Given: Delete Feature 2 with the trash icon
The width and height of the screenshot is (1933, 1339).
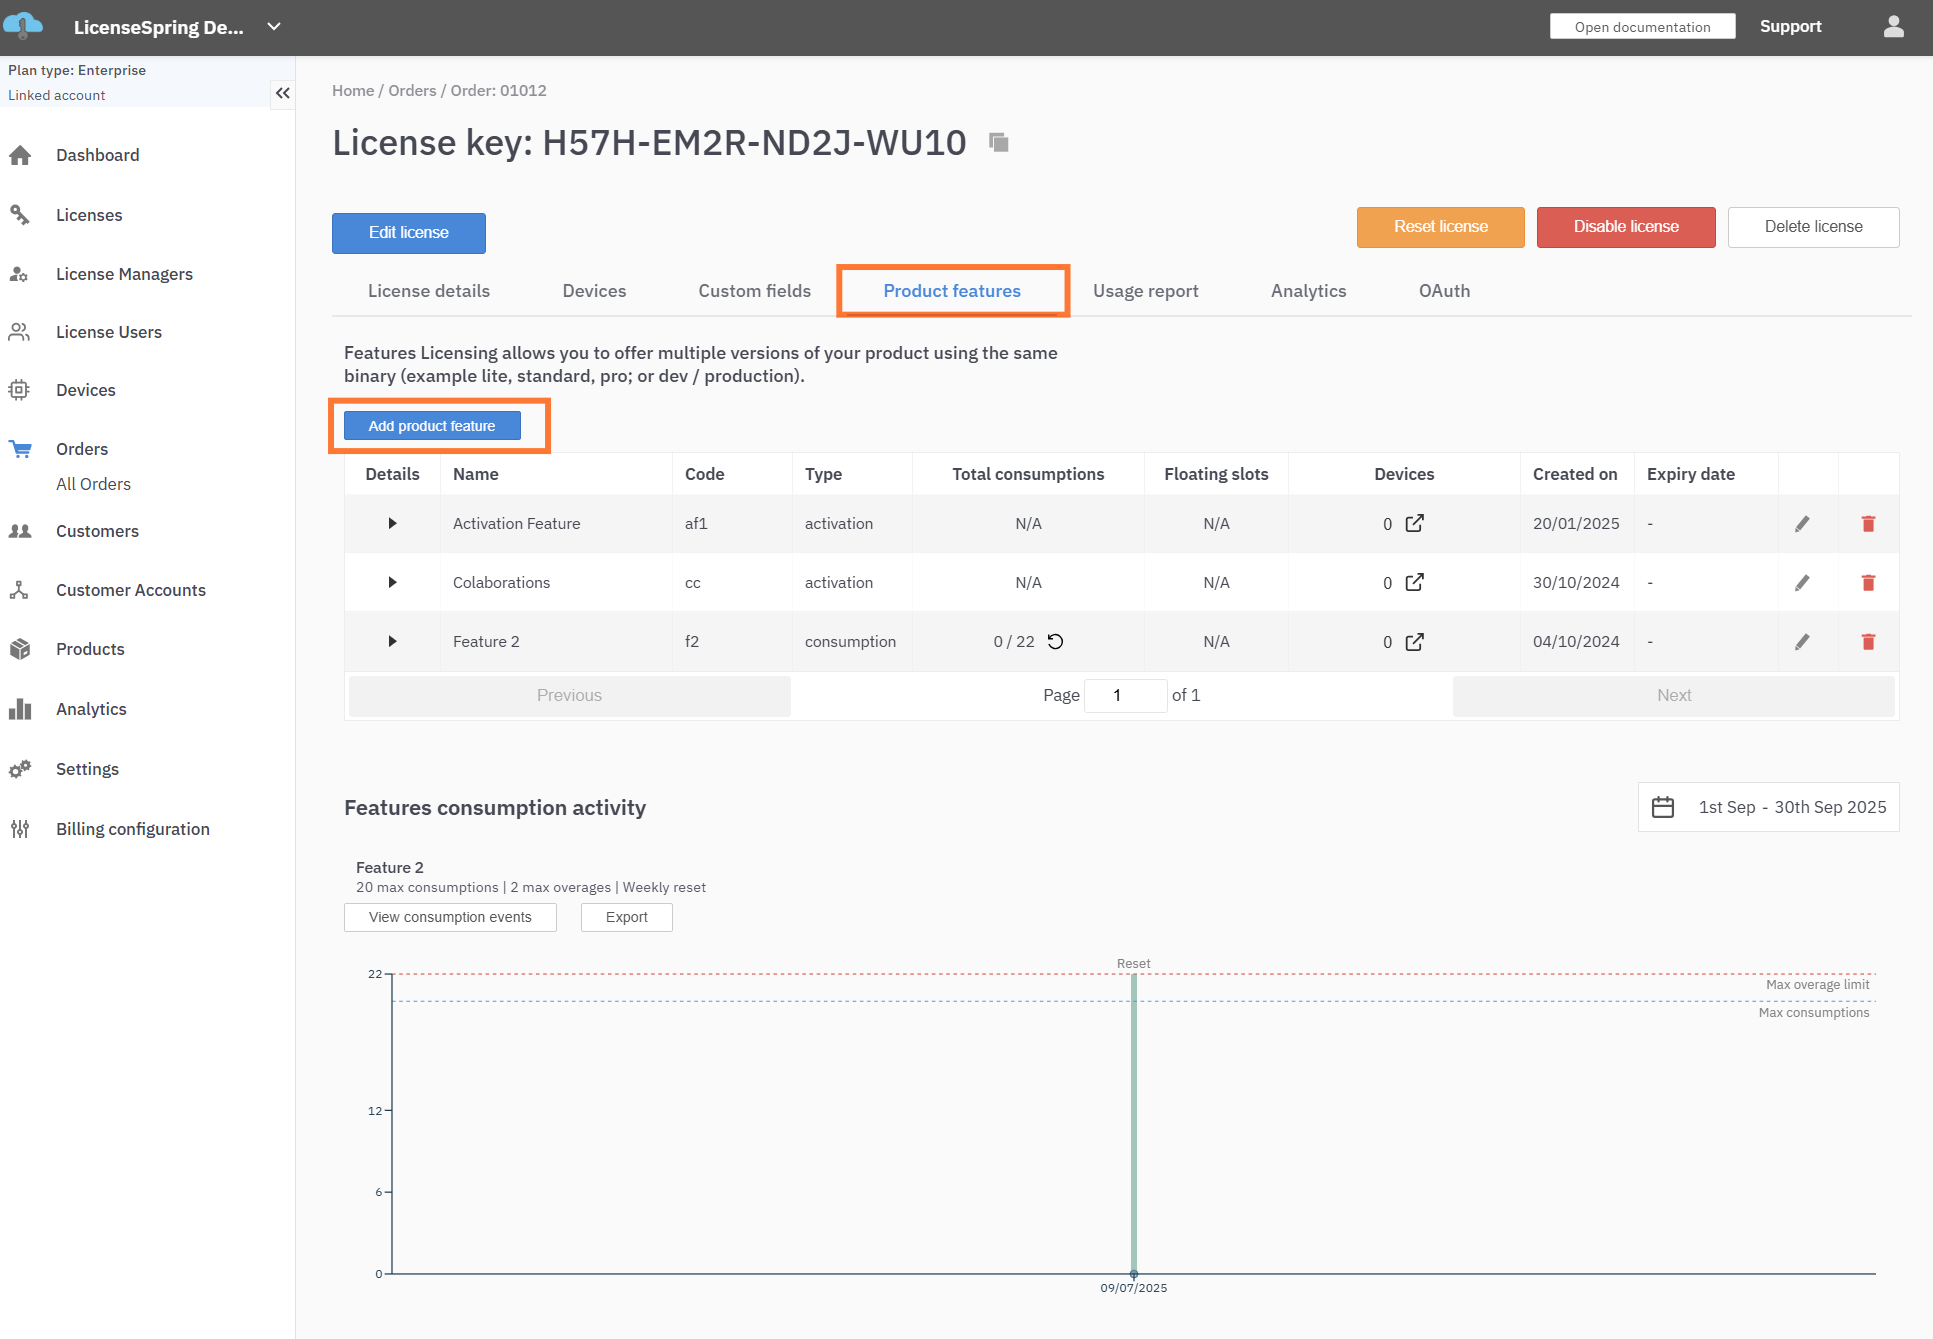Looking at the screenshot, I should pyautogui.click(x=1867, y=642).
